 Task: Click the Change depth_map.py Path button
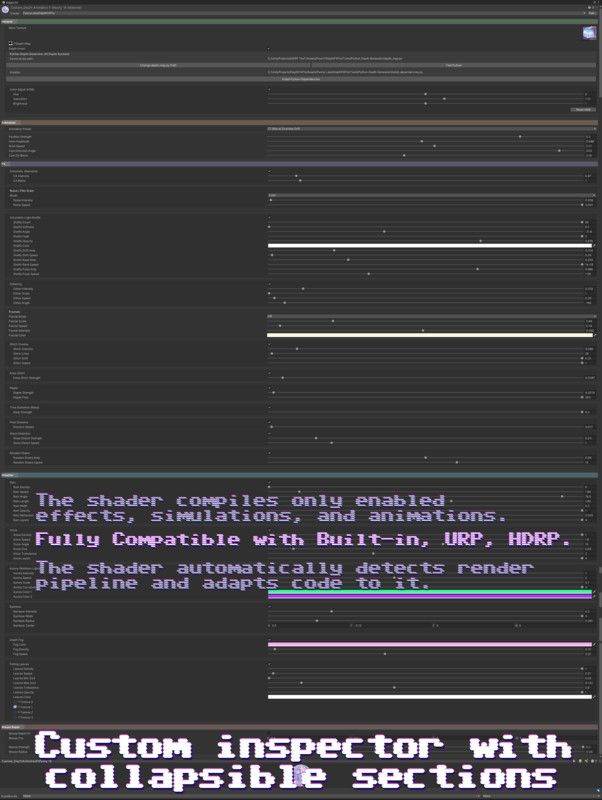(x=158, y=65)
